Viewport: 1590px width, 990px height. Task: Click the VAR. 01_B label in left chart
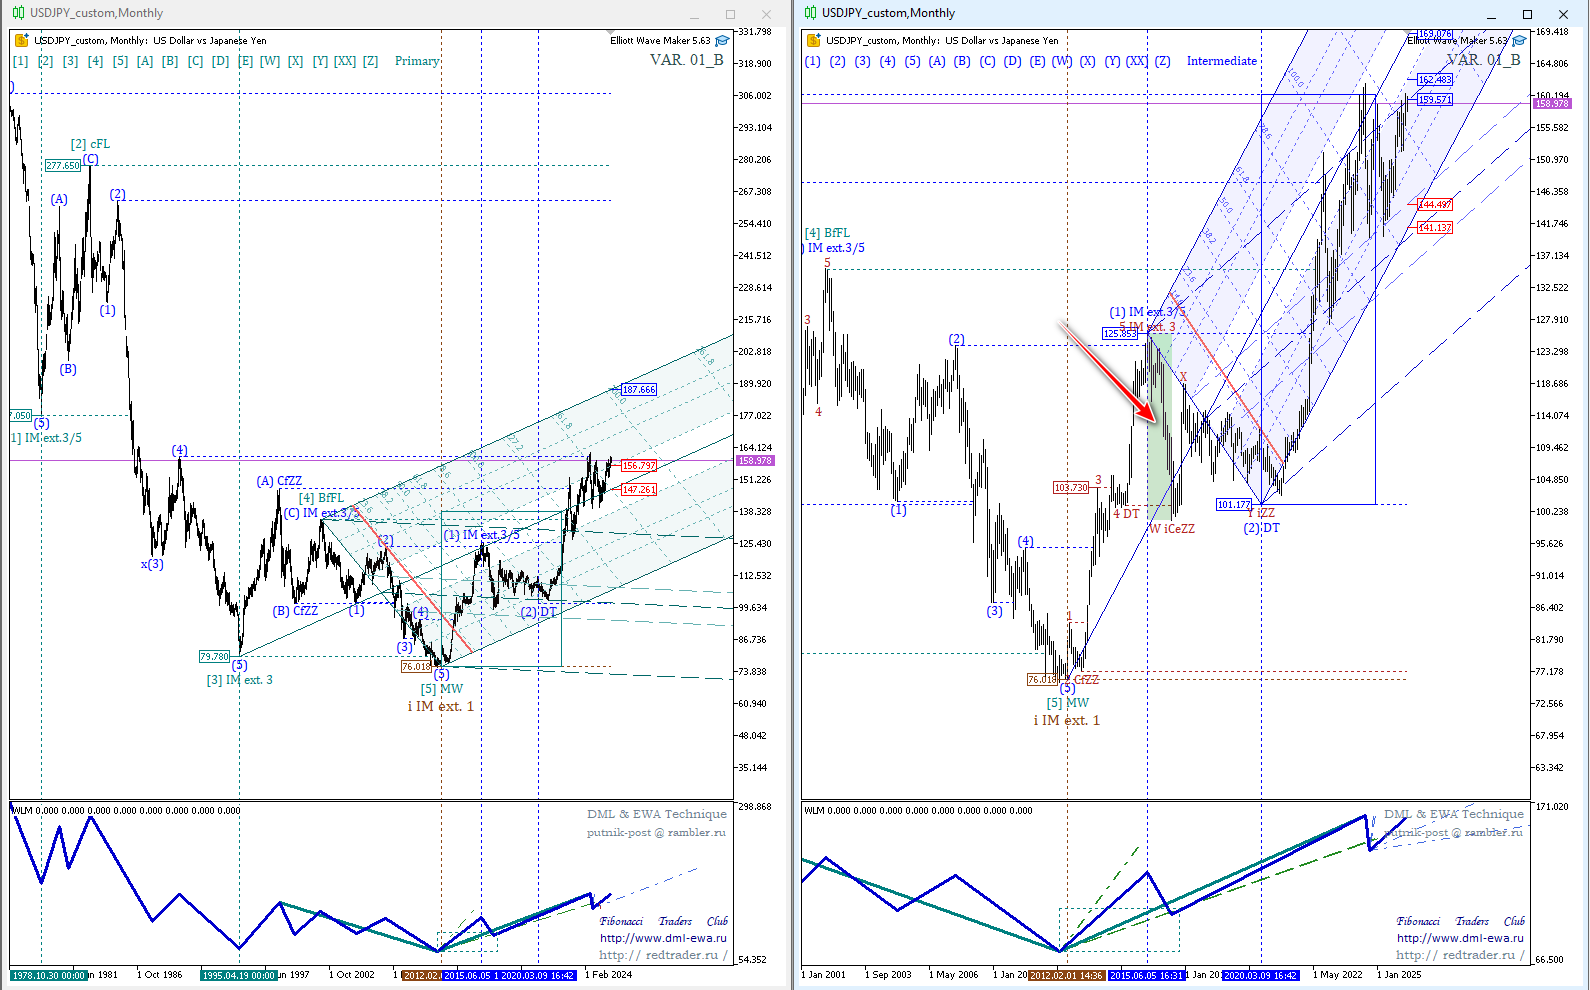pos(686,60)
